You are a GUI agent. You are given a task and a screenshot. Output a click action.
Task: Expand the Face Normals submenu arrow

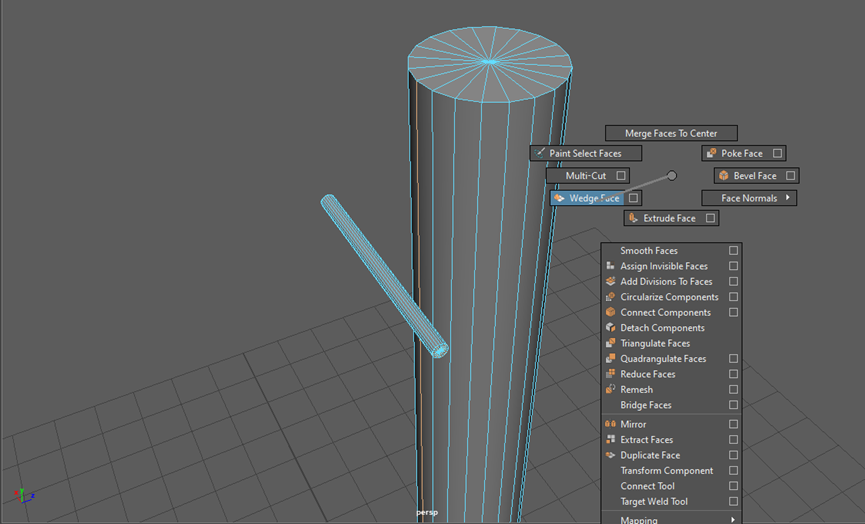[x=787, y=197]
